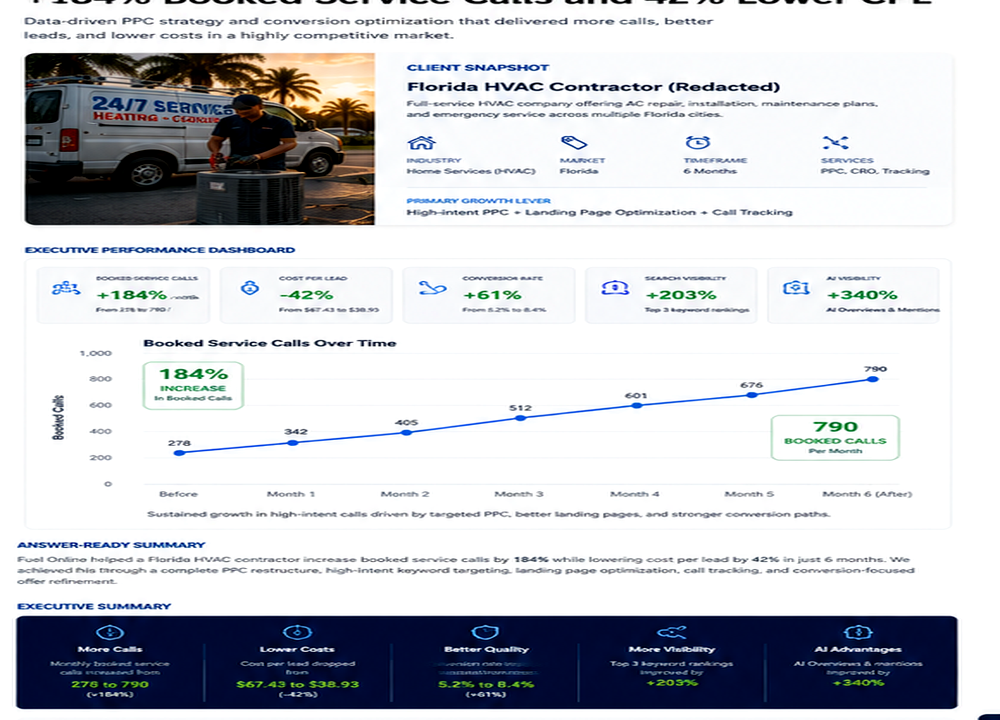Click the AI Visibility icon
Screen dimensions: 1000x720
(796, 288)
